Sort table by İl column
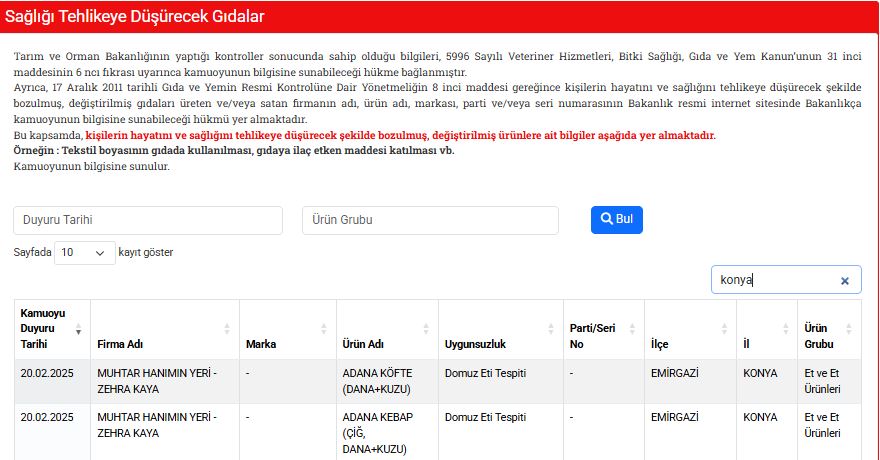This screenshot has height=460, width=880. [x=786, y=329]
